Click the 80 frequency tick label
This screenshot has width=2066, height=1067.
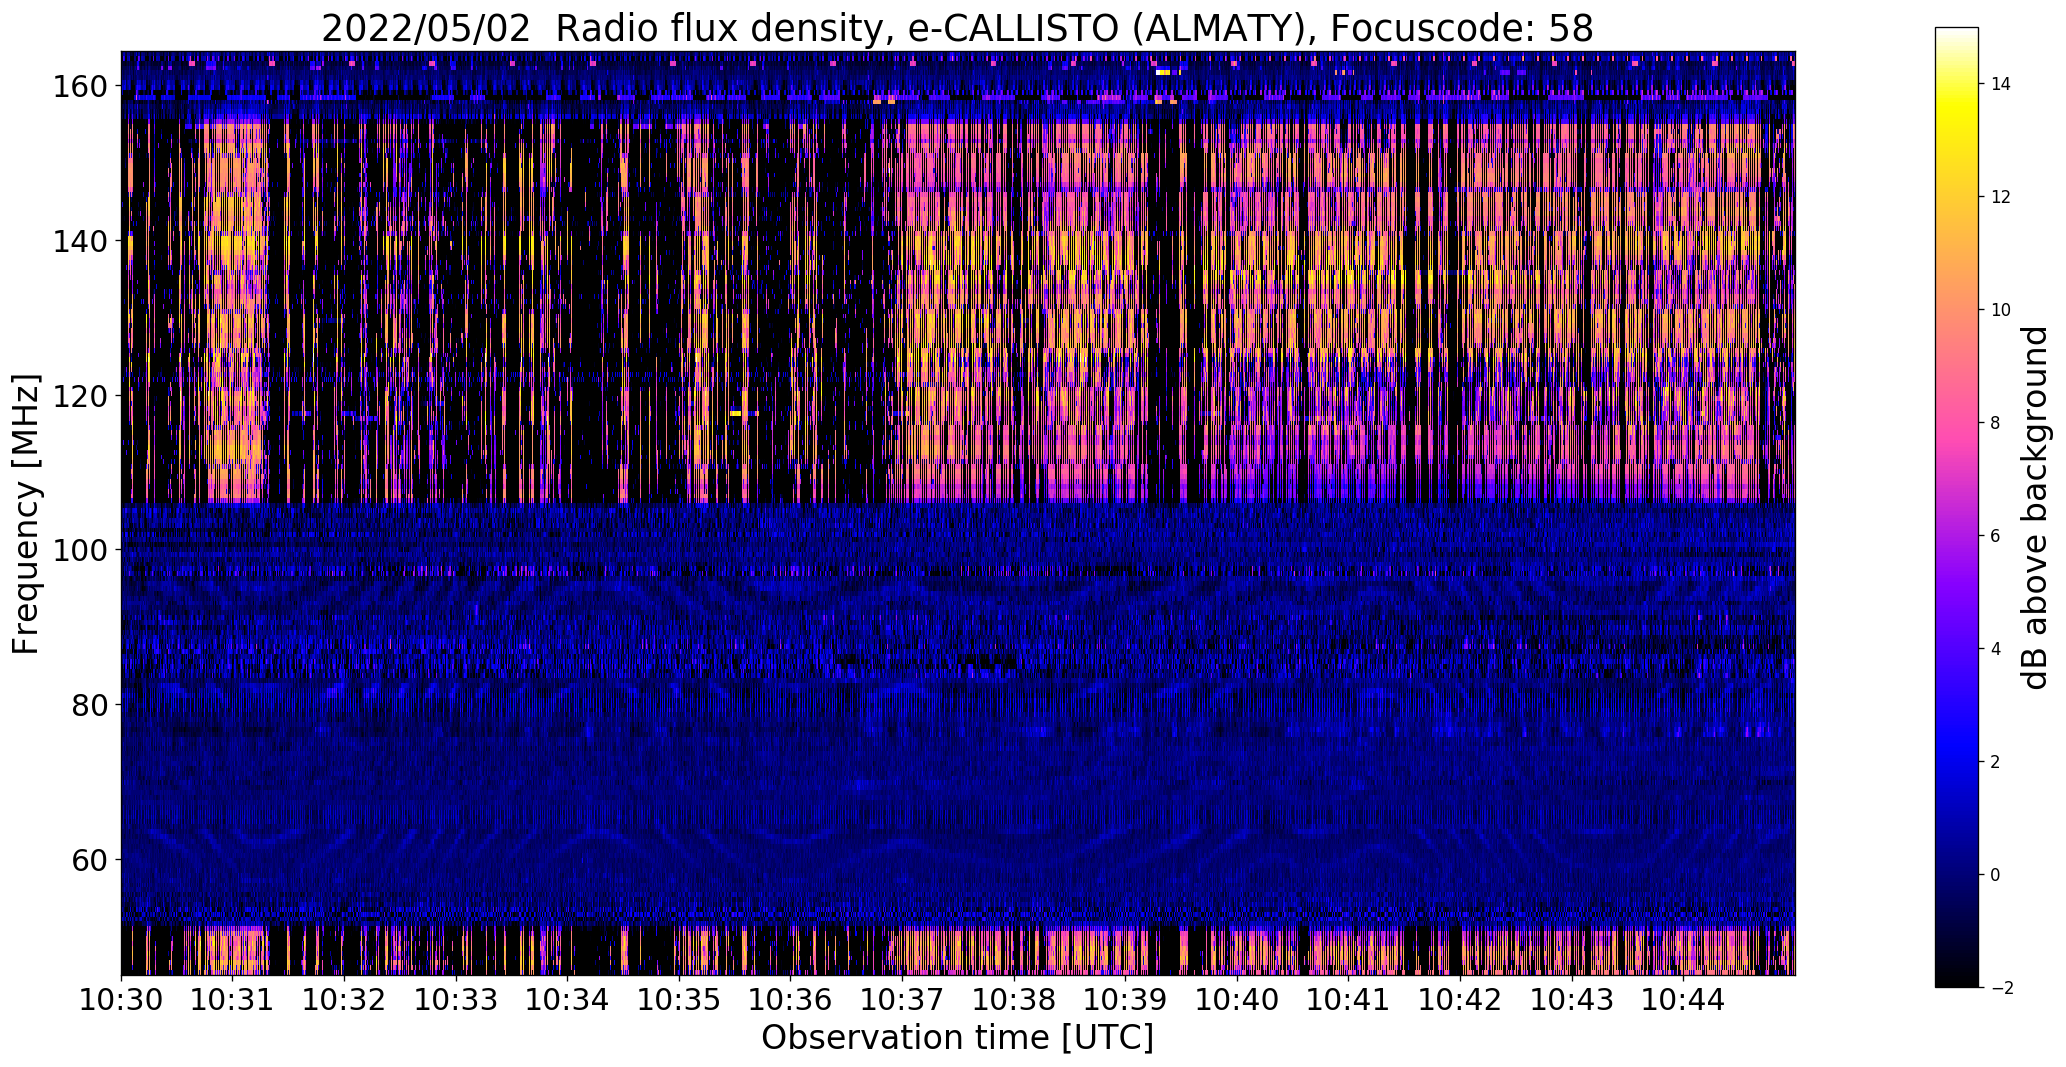click(x=88, y=705)
